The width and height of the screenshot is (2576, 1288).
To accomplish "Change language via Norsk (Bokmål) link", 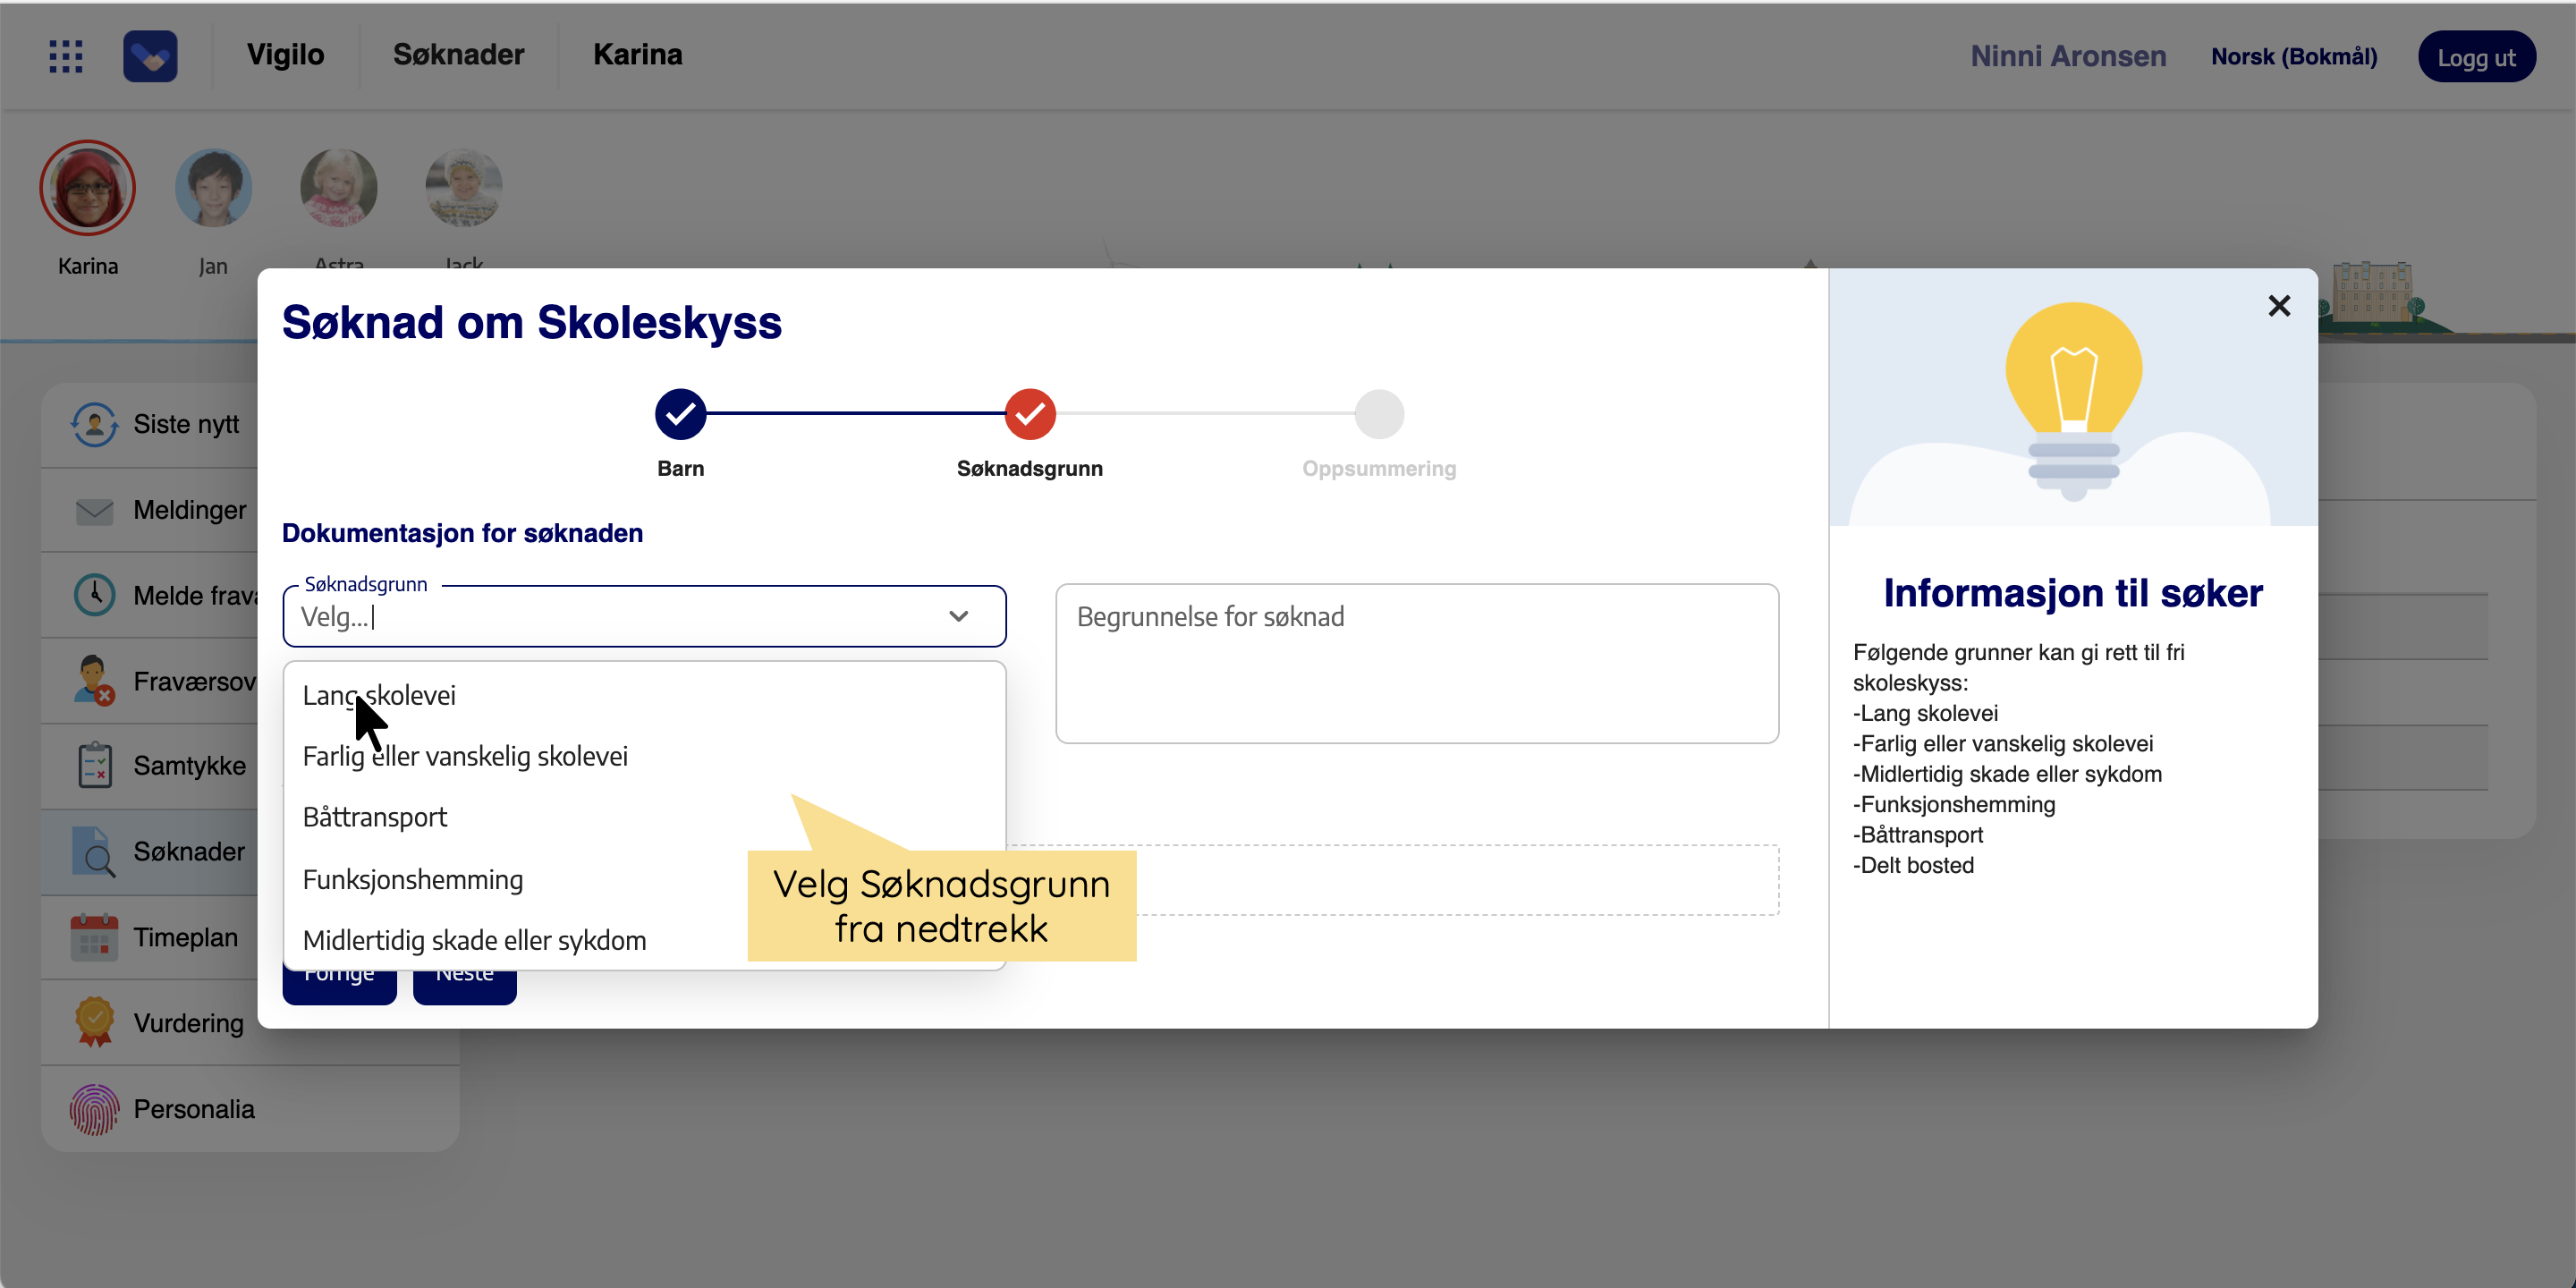I will point(2293,57).
